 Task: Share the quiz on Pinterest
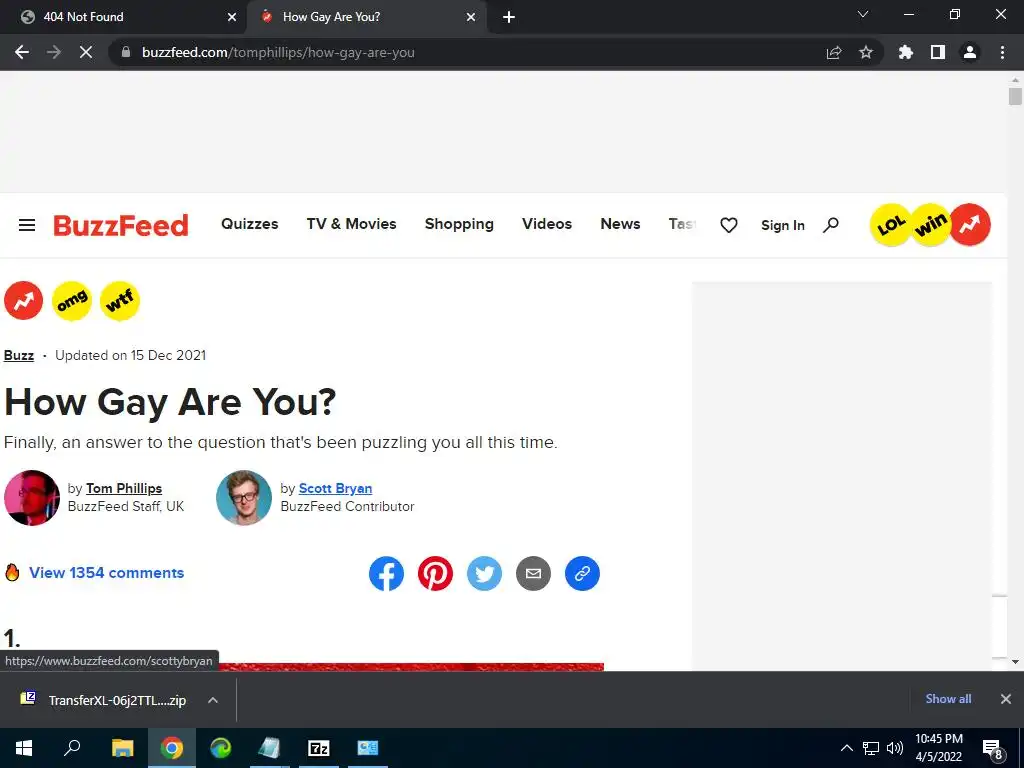(x=436, y=573)
